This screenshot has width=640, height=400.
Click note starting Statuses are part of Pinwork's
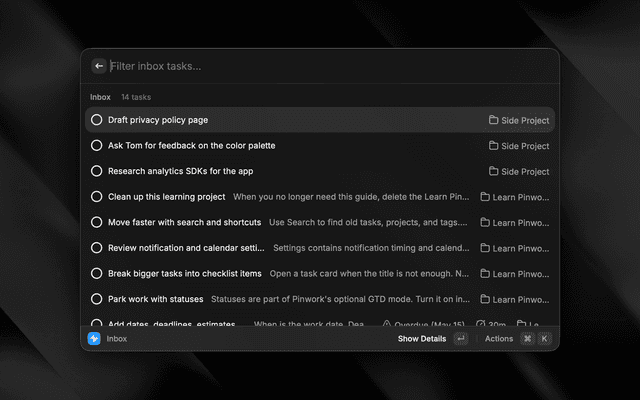340,299
